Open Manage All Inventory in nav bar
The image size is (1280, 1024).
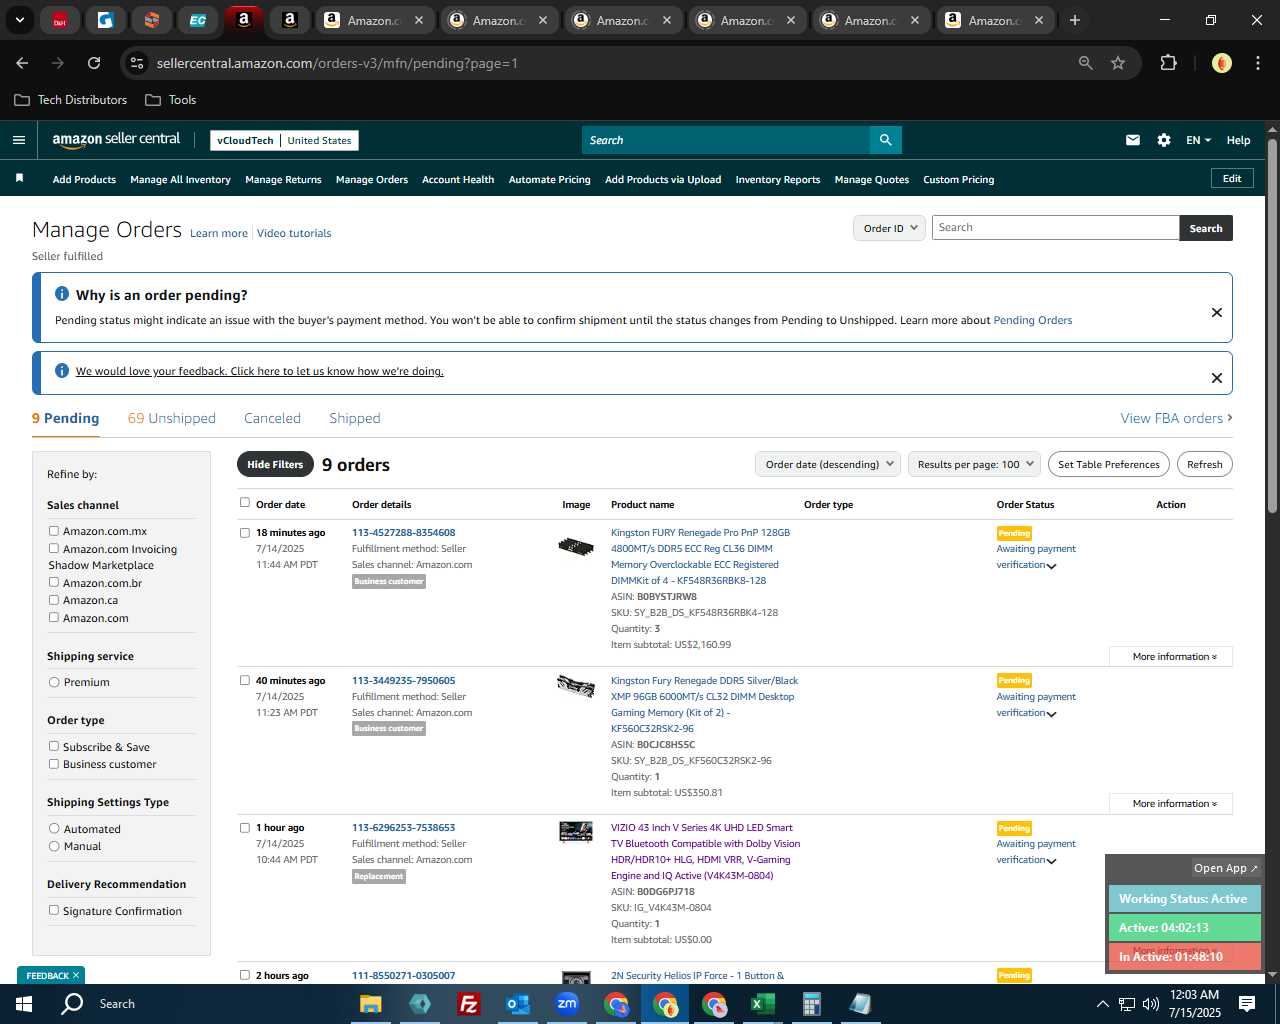click(x=180, y=180)
